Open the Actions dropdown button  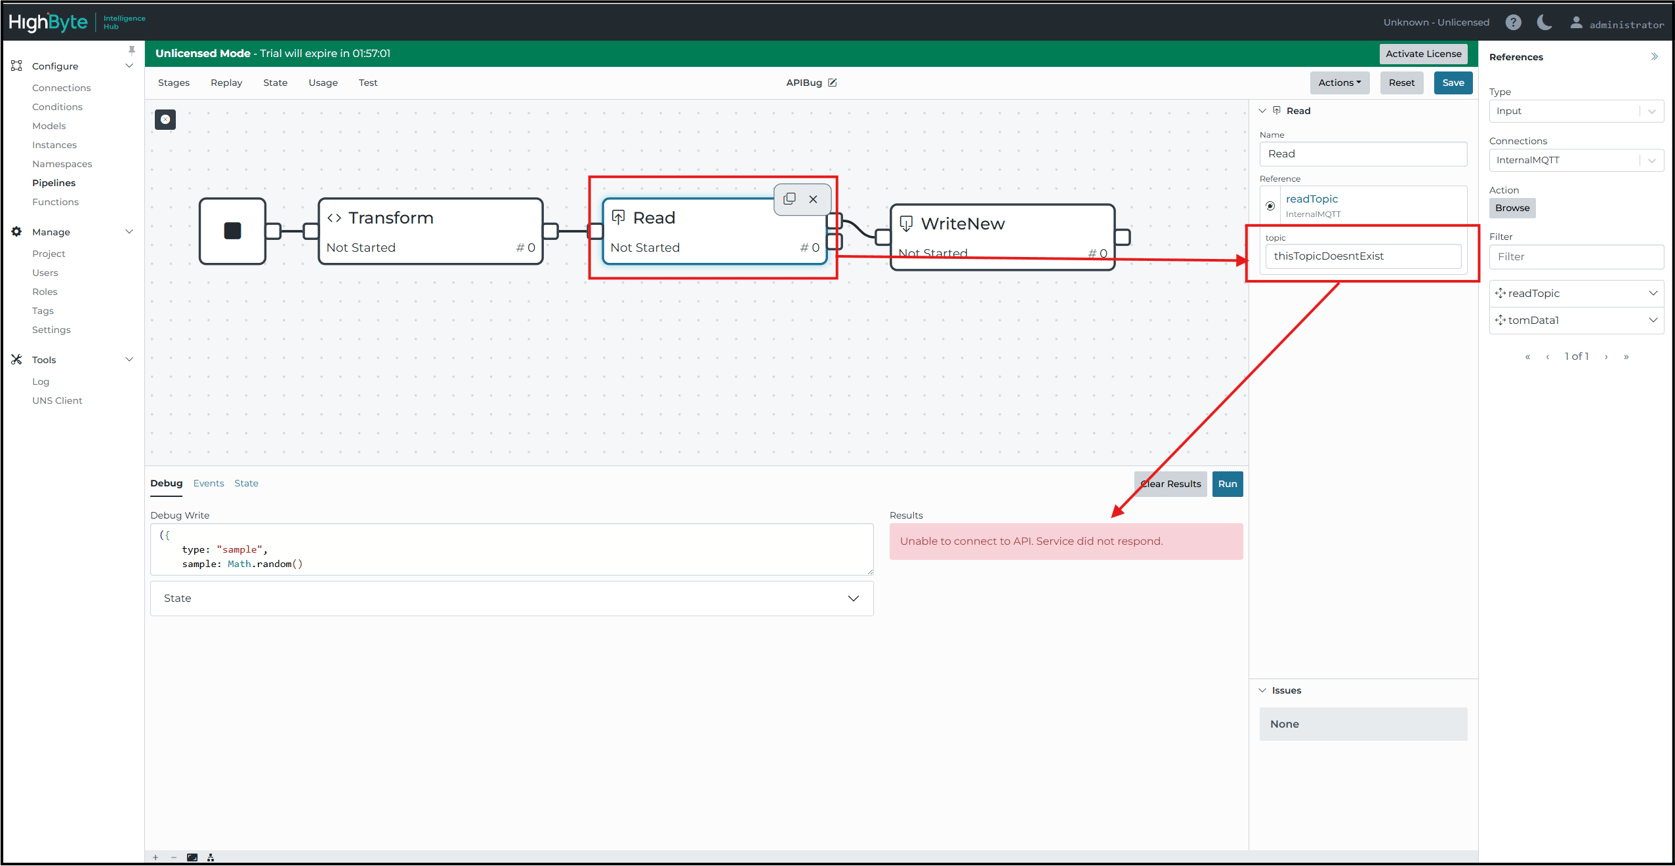(1339, 83)
